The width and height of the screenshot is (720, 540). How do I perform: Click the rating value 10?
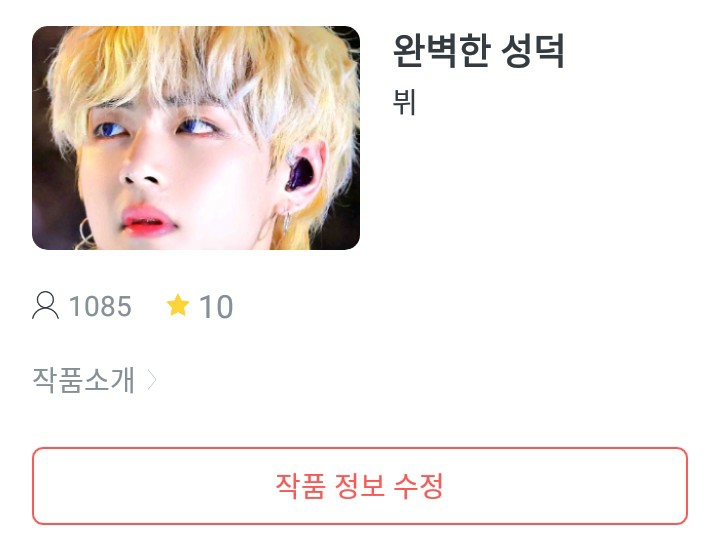pyautogui.click(x=216, y=307)
